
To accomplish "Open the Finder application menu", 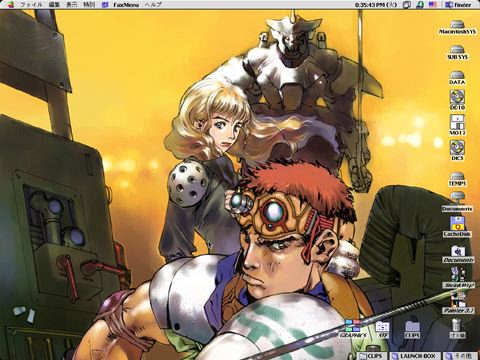I will coord(458,5).
